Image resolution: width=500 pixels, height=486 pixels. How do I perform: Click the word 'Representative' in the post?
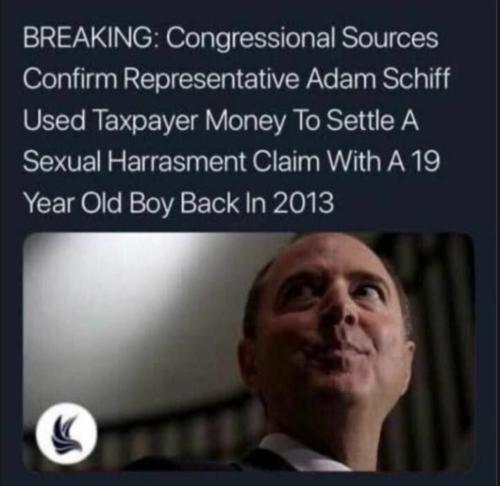pyautogui.click(x=212, y=81)
